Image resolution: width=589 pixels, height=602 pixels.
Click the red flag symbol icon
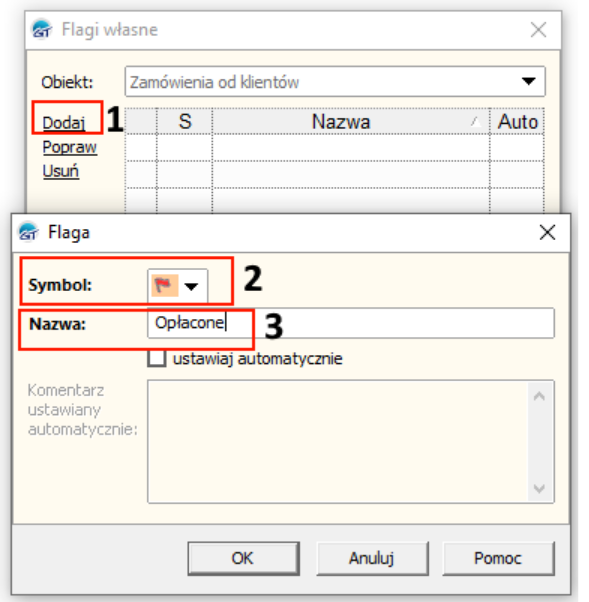164,286
